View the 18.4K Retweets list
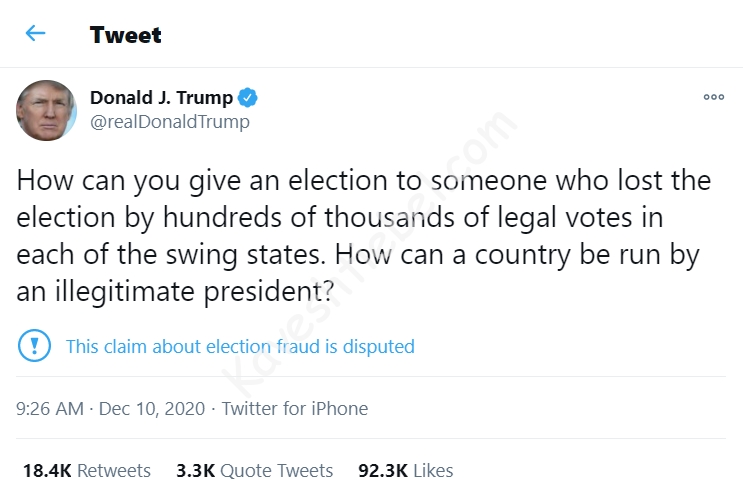743x497 pixels. pyautogui.click(x=86, y=470)
